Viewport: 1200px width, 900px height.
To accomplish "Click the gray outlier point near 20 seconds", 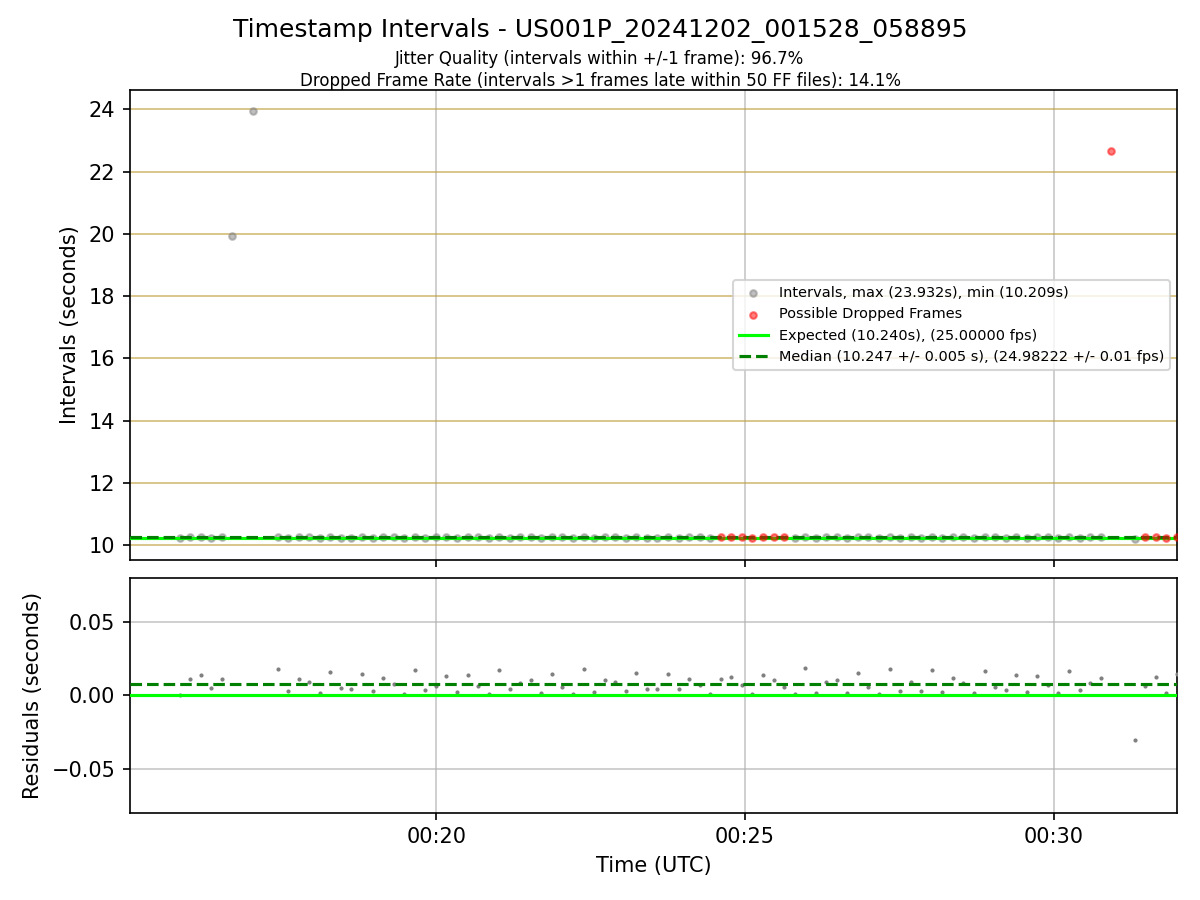I will tap(232, 236).
